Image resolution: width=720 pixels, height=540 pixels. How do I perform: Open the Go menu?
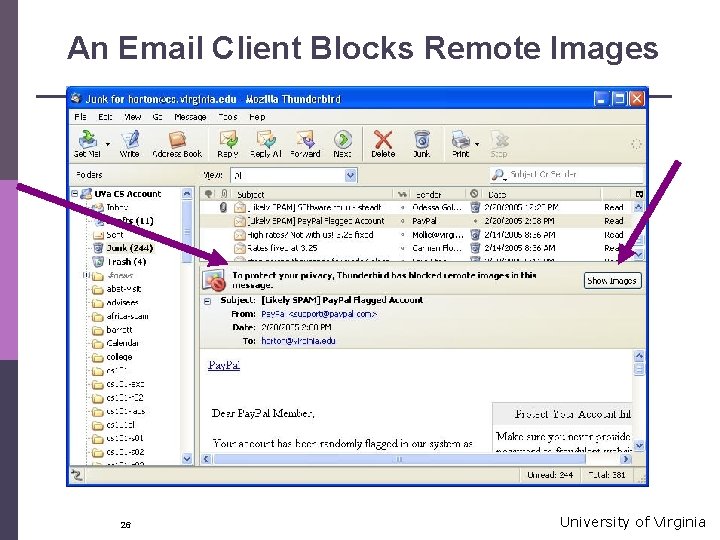click(x=158, y=117)
